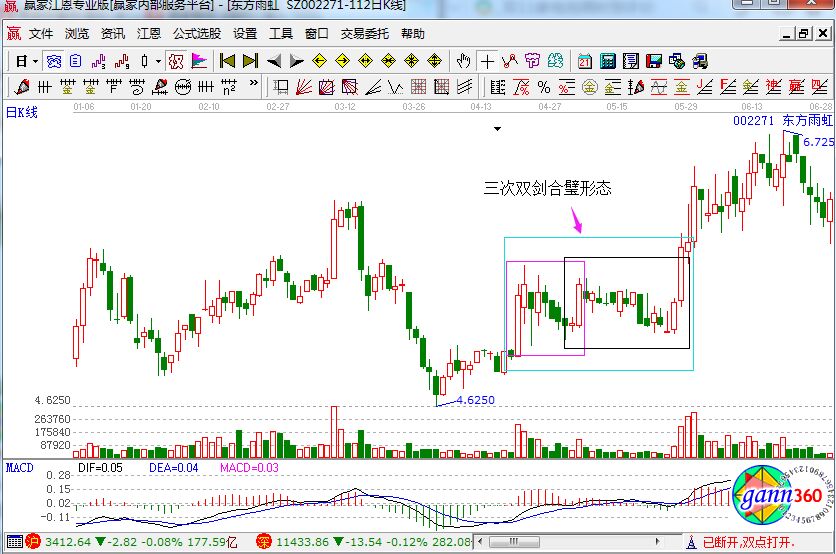836x554 pixels.
Task: Click the 已断开,双点打开 connection status text
Action: tap(747, 543)
